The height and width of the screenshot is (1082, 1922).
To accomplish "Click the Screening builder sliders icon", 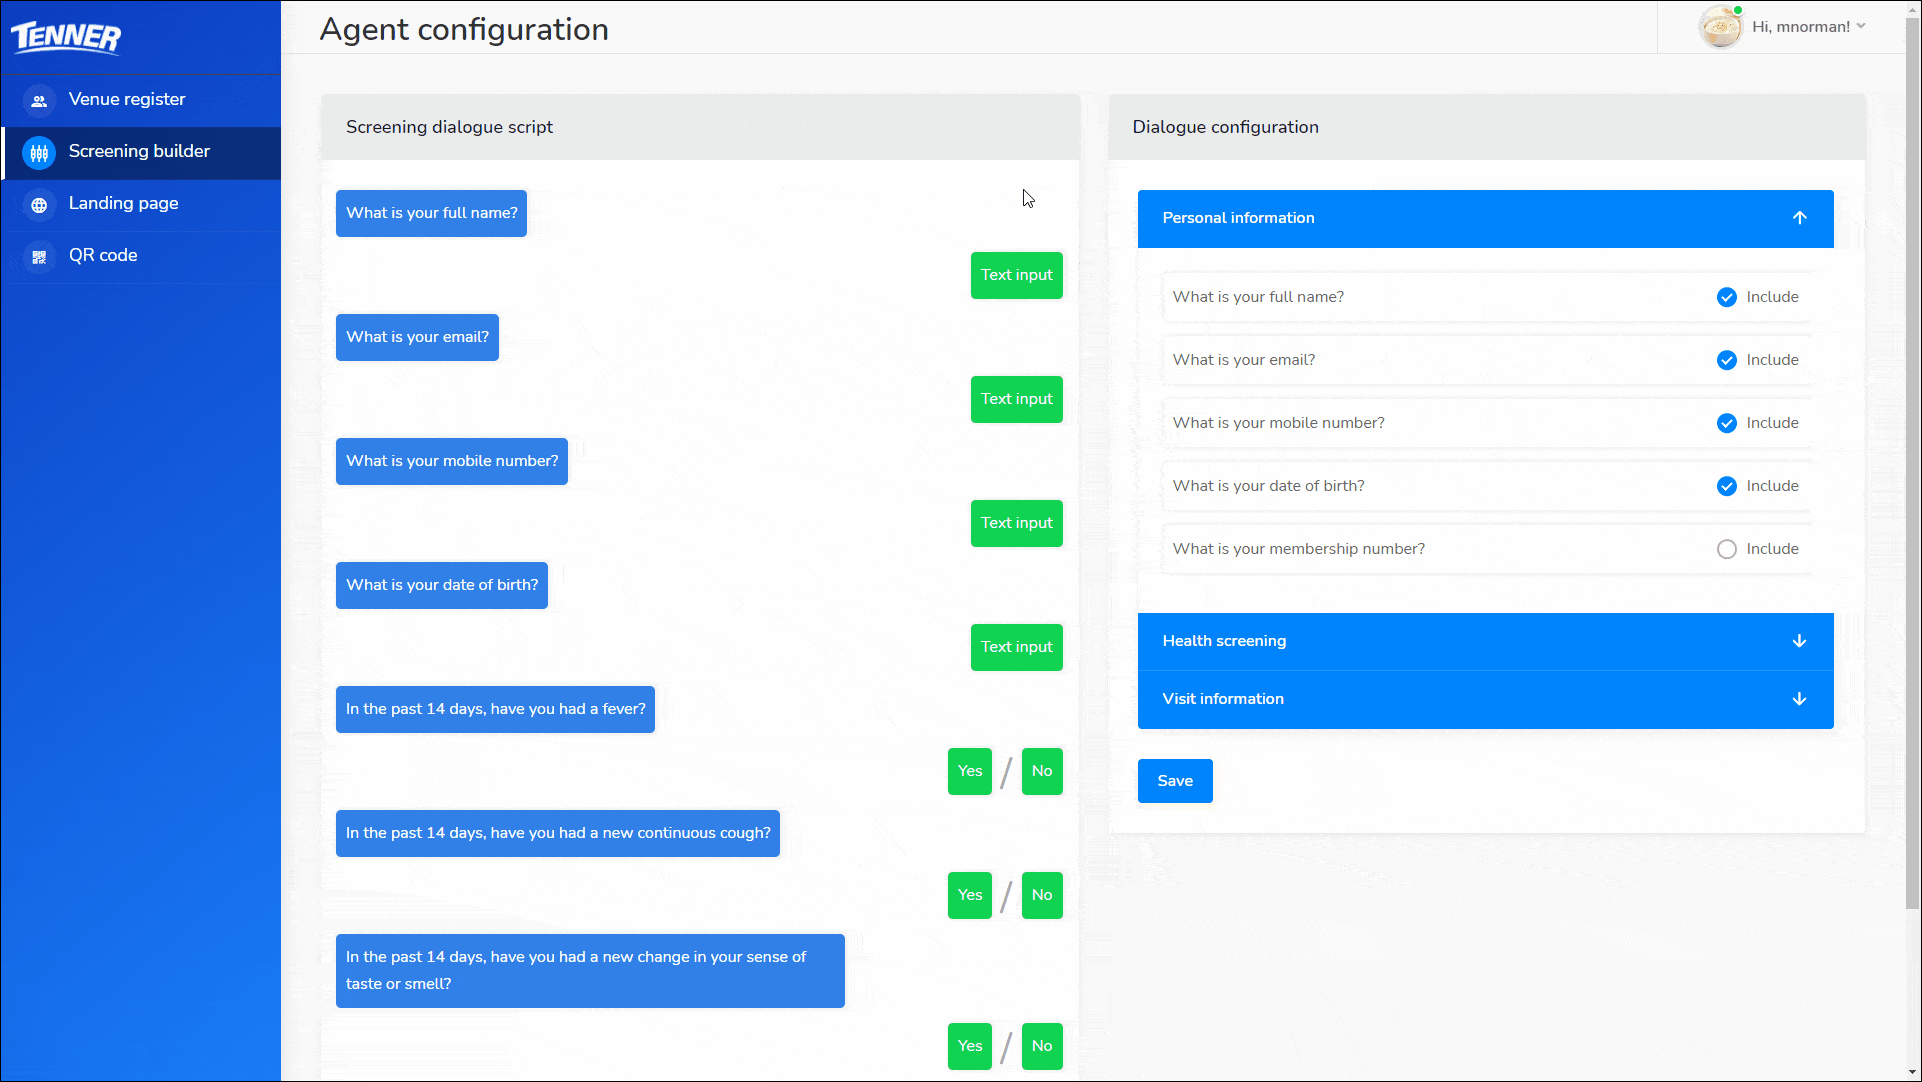I will [x=39, y=153].
